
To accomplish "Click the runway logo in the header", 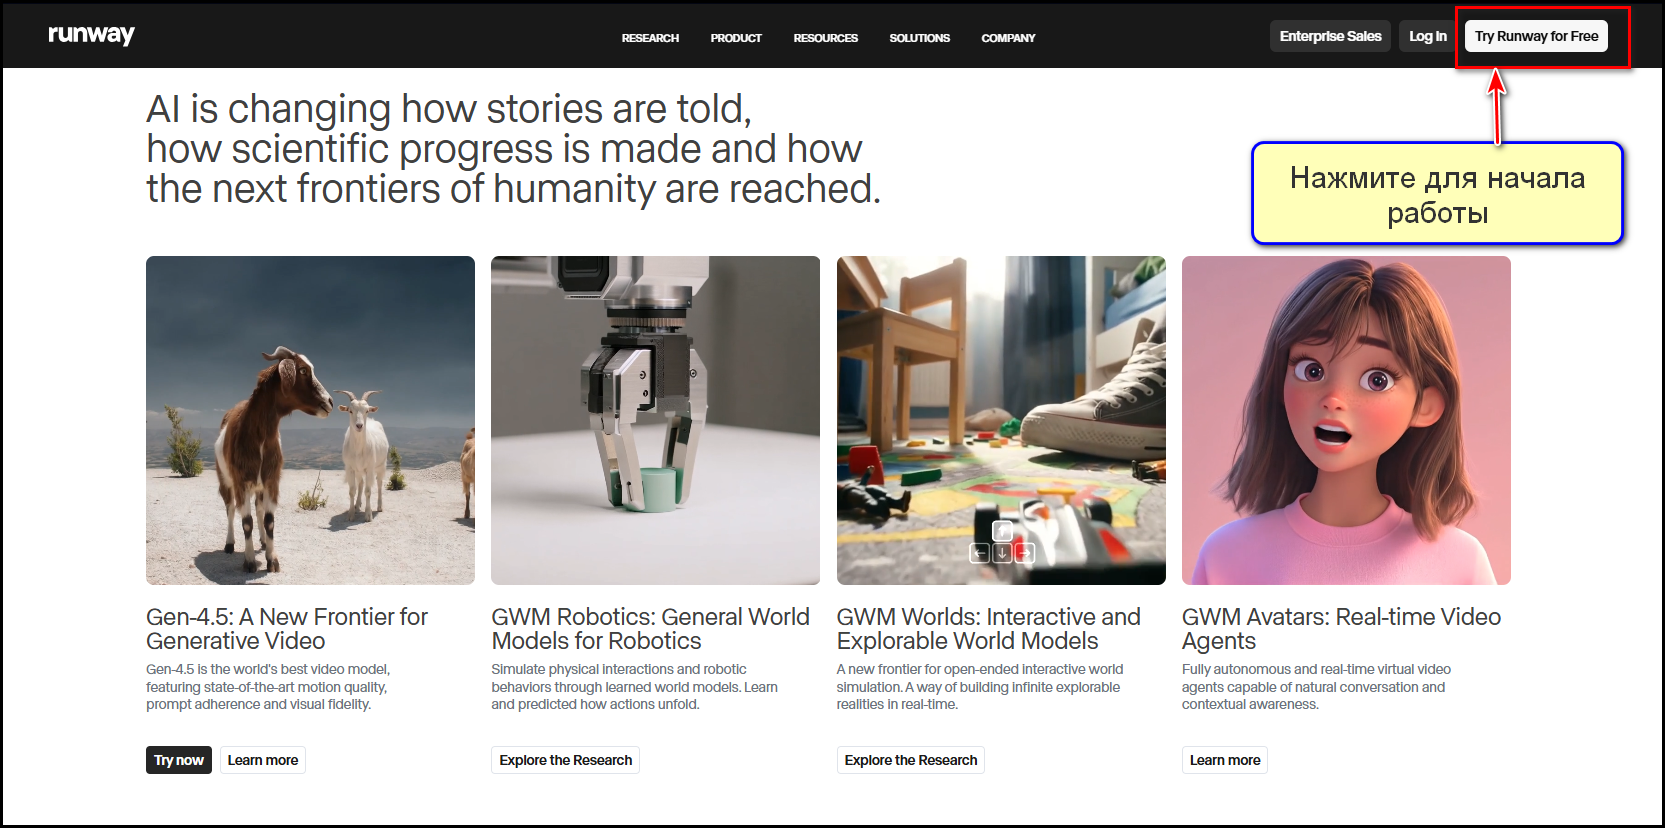I will point(91,35).
